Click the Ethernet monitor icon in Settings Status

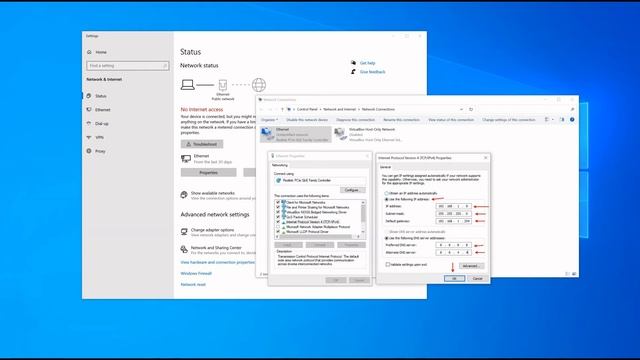186,158
